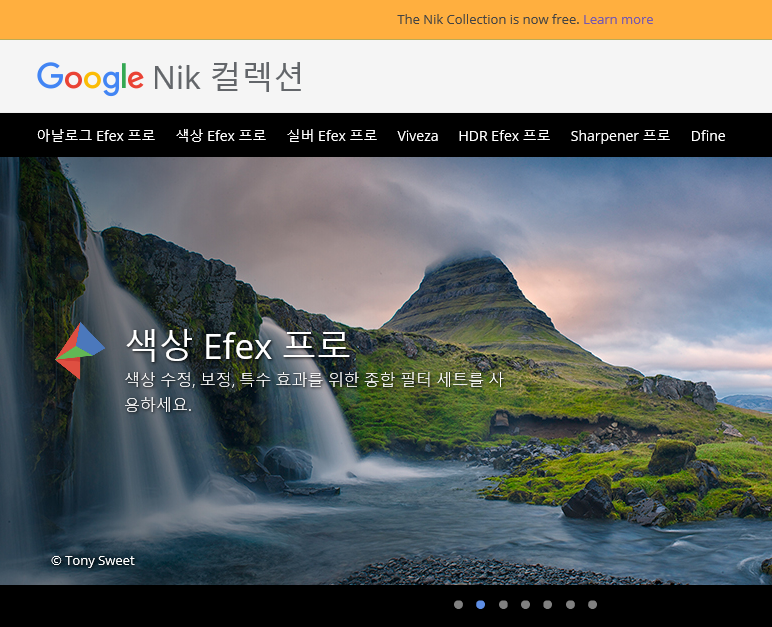772x627 pixels.
Task: Select 색상 Efex 프로 in navigation bar
Action: click(221, 136)
